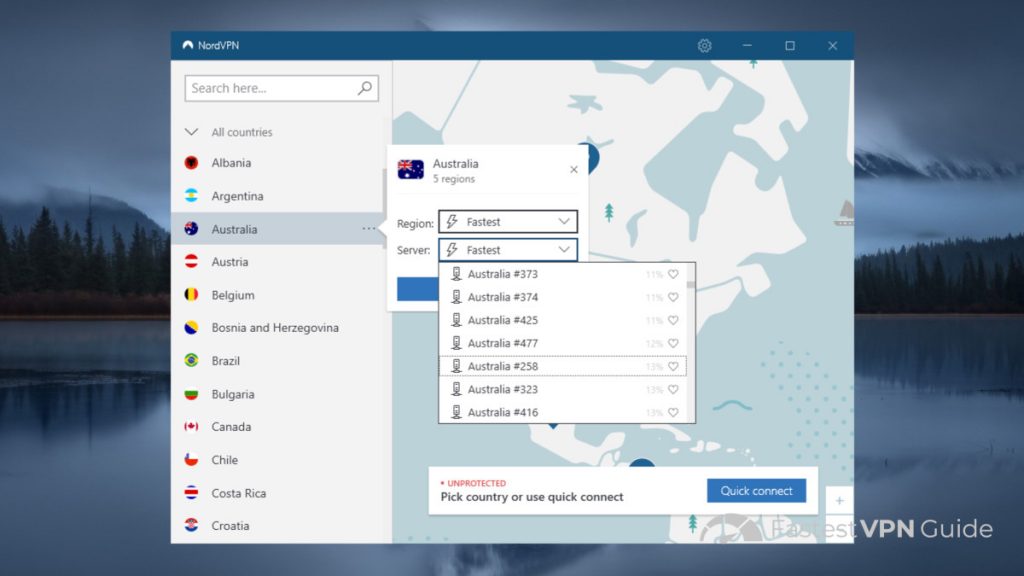Click server icon beside Australia #373
The image size is (1024, 576).
pyautogui.click(x=456, y=274)
